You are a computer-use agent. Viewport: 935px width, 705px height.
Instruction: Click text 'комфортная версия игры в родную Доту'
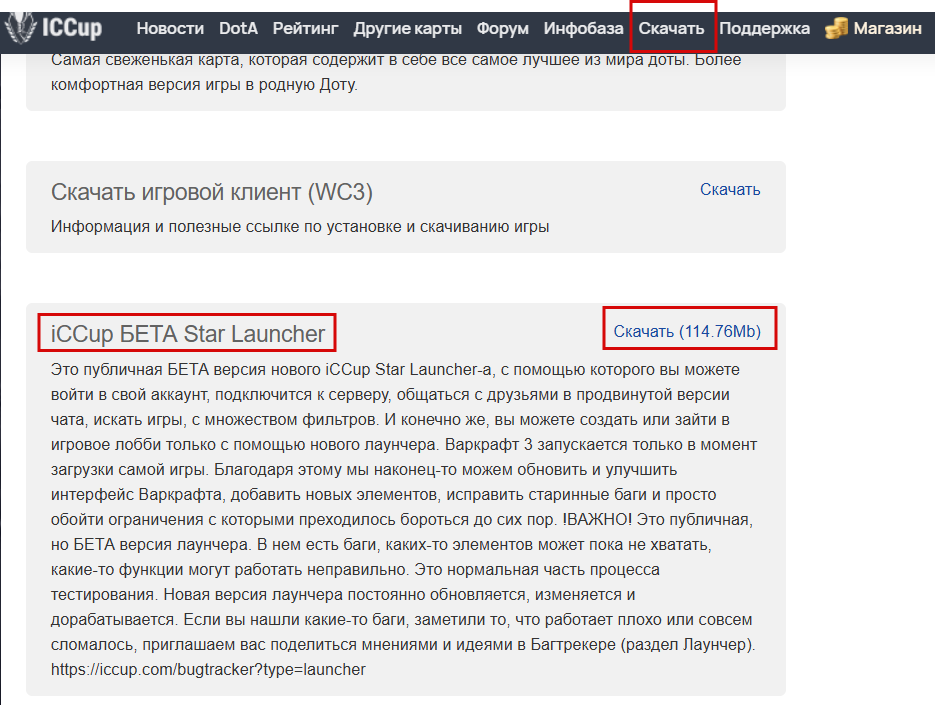[x=204, y=85]
